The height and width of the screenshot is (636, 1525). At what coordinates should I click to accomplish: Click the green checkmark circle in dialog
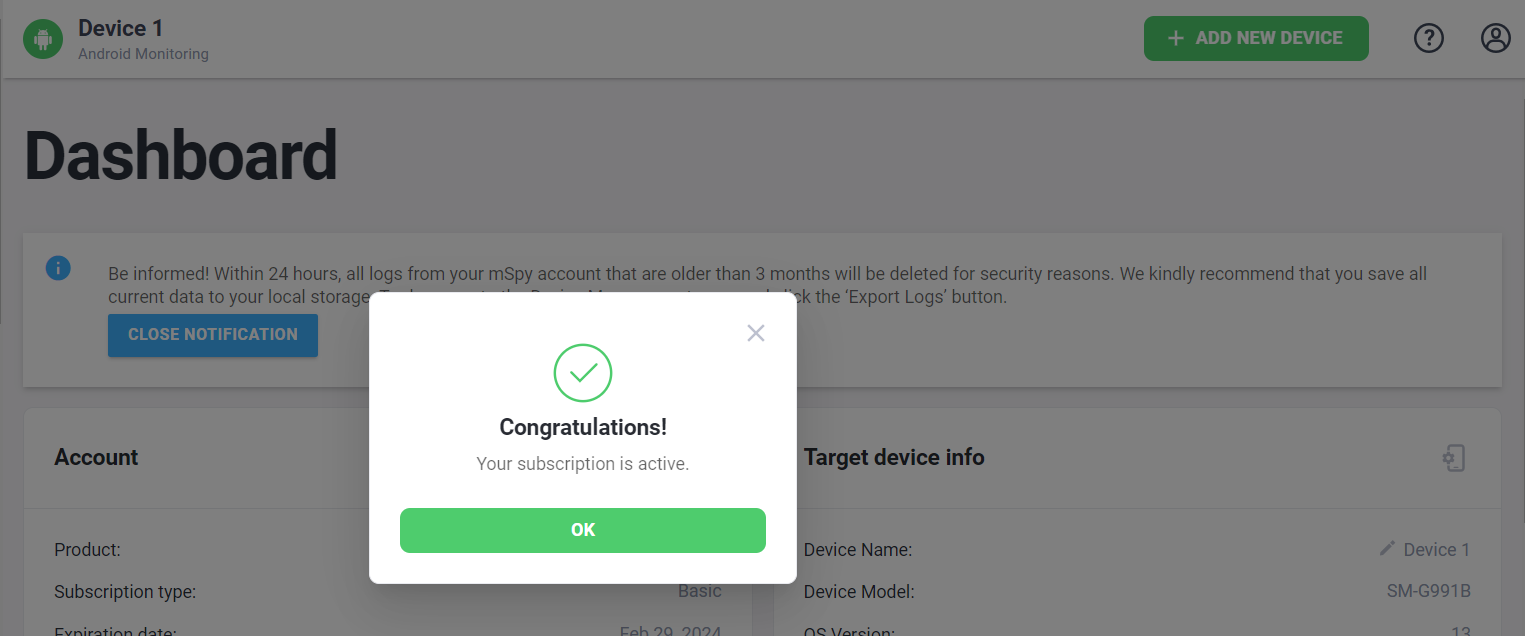click(583, 373)
